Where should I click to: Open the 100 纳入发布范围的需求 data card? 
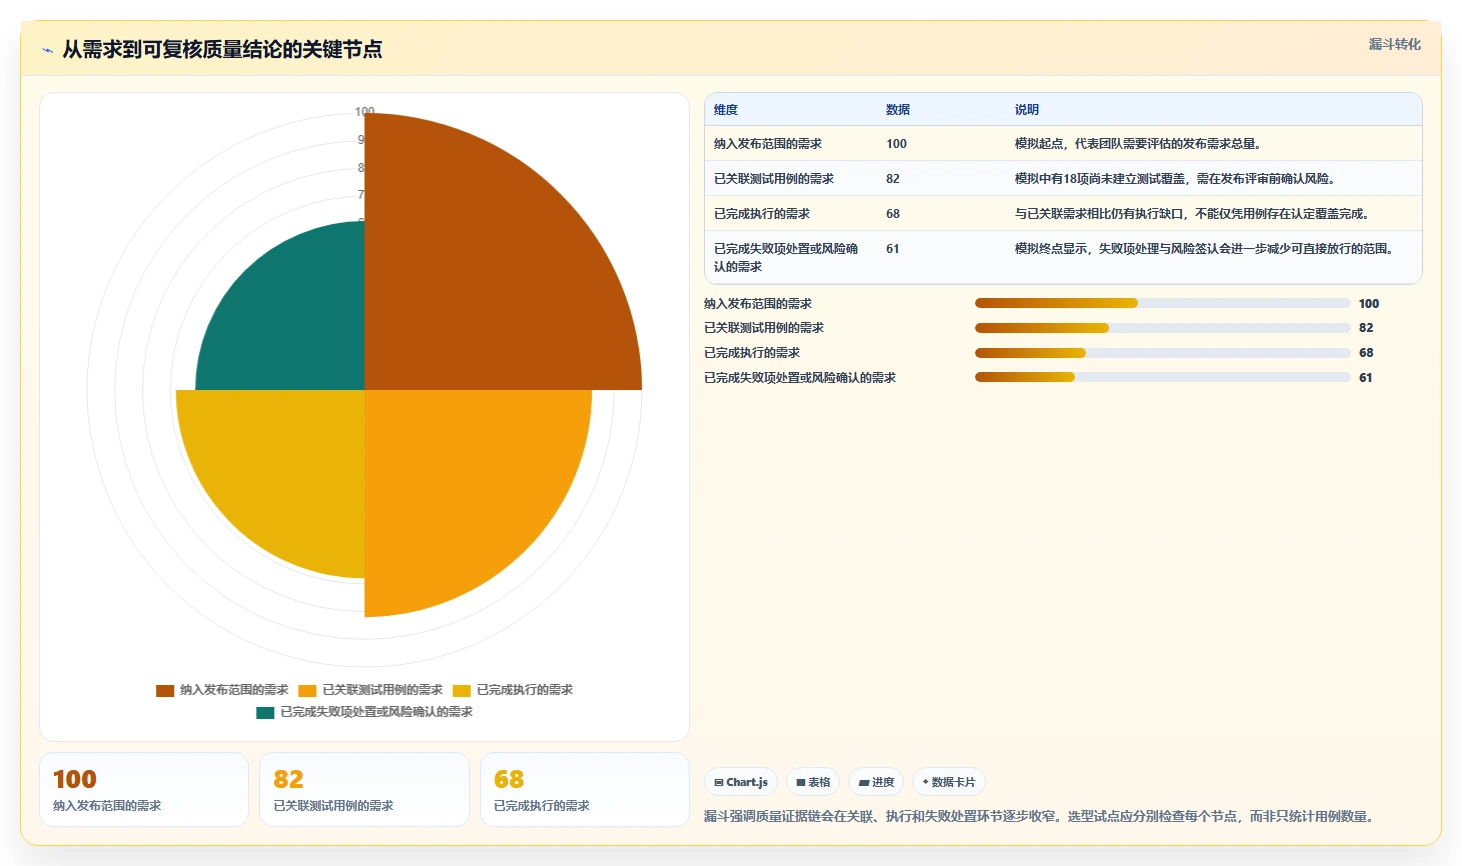144,790
